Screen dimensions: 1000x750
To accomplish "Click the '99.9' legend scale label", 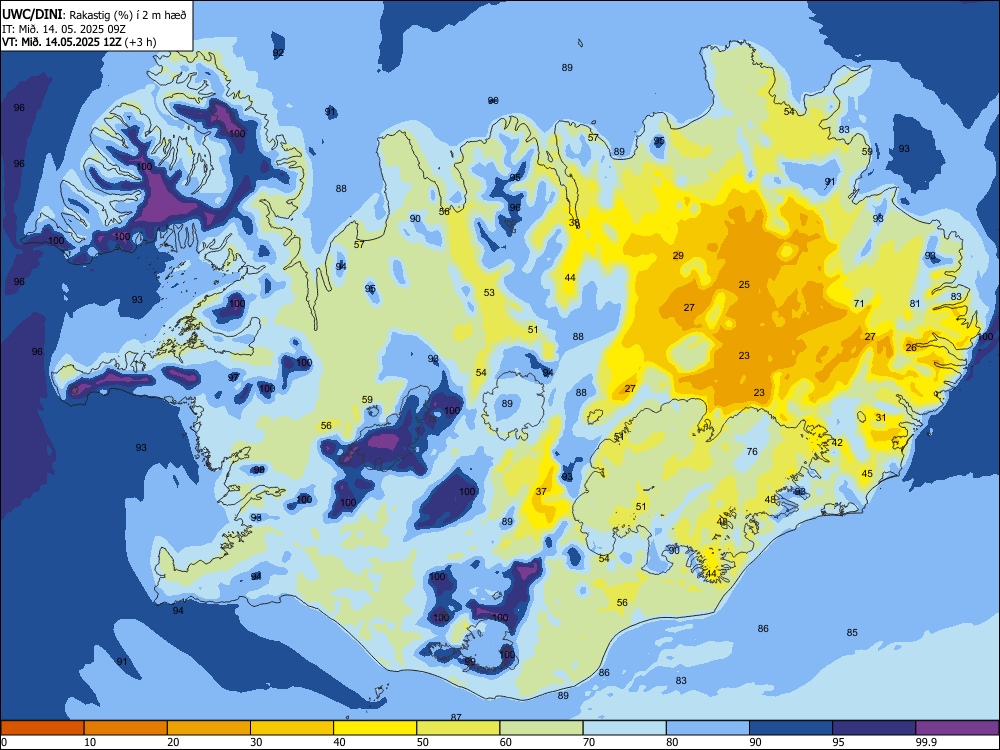I will tap(925, 742).
